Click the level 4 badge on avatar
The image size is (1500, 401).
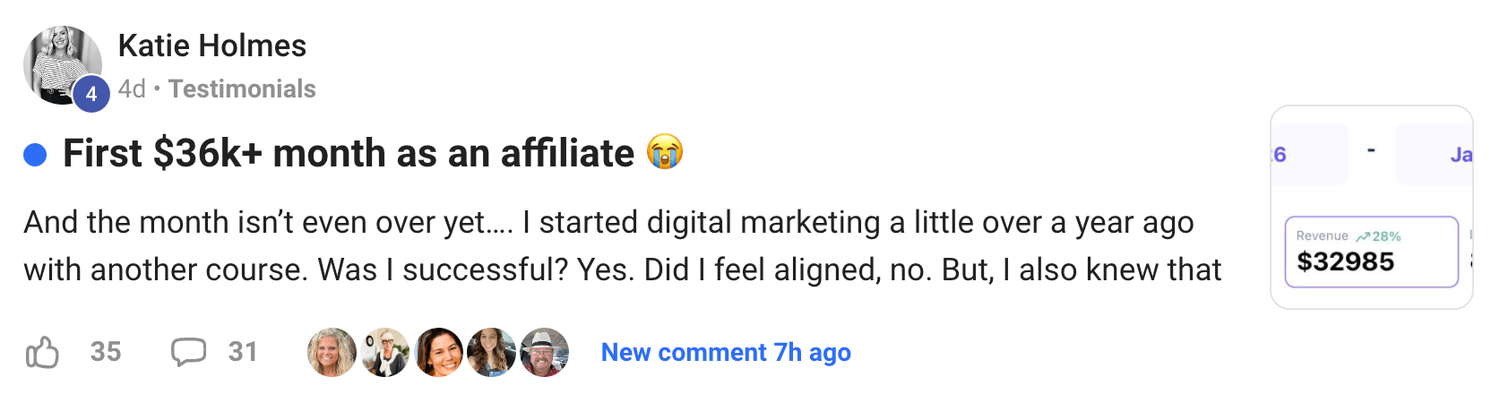coord(91,94)
